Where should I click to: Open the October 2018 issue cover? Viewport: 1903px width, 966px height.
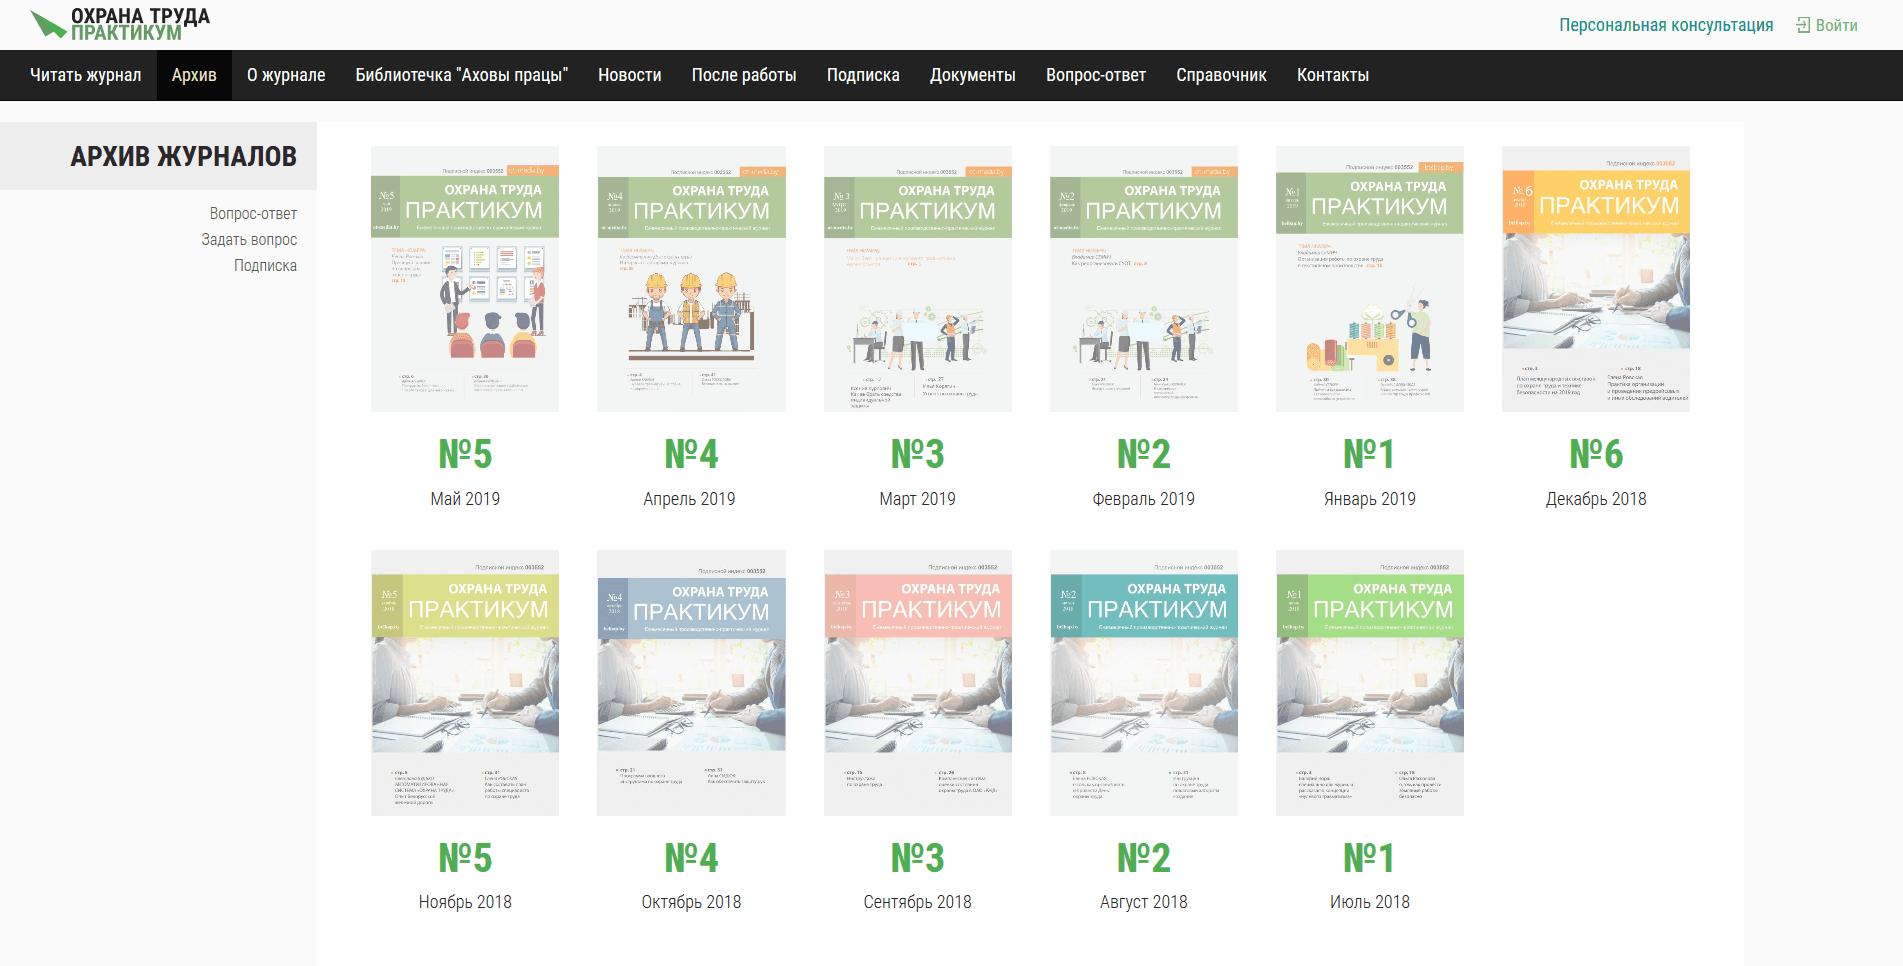tap(691, 683)
